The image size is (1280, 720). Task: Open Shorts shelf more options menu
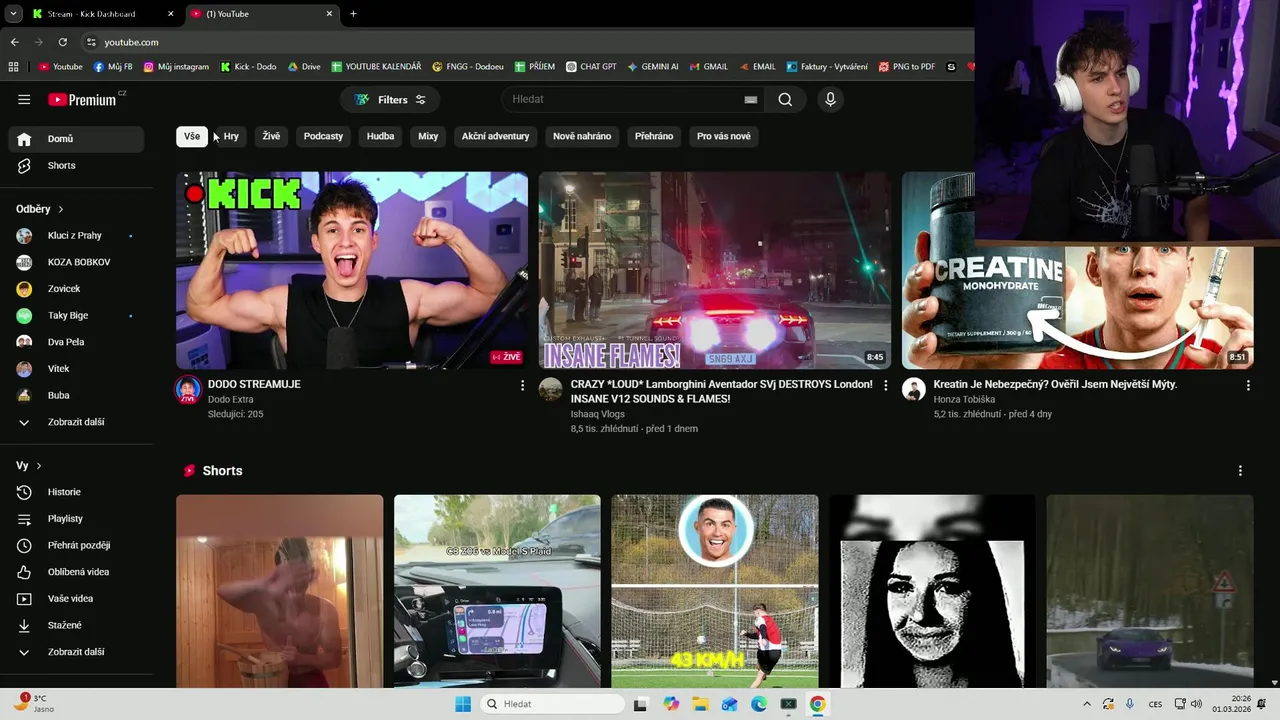point(1240,471)
